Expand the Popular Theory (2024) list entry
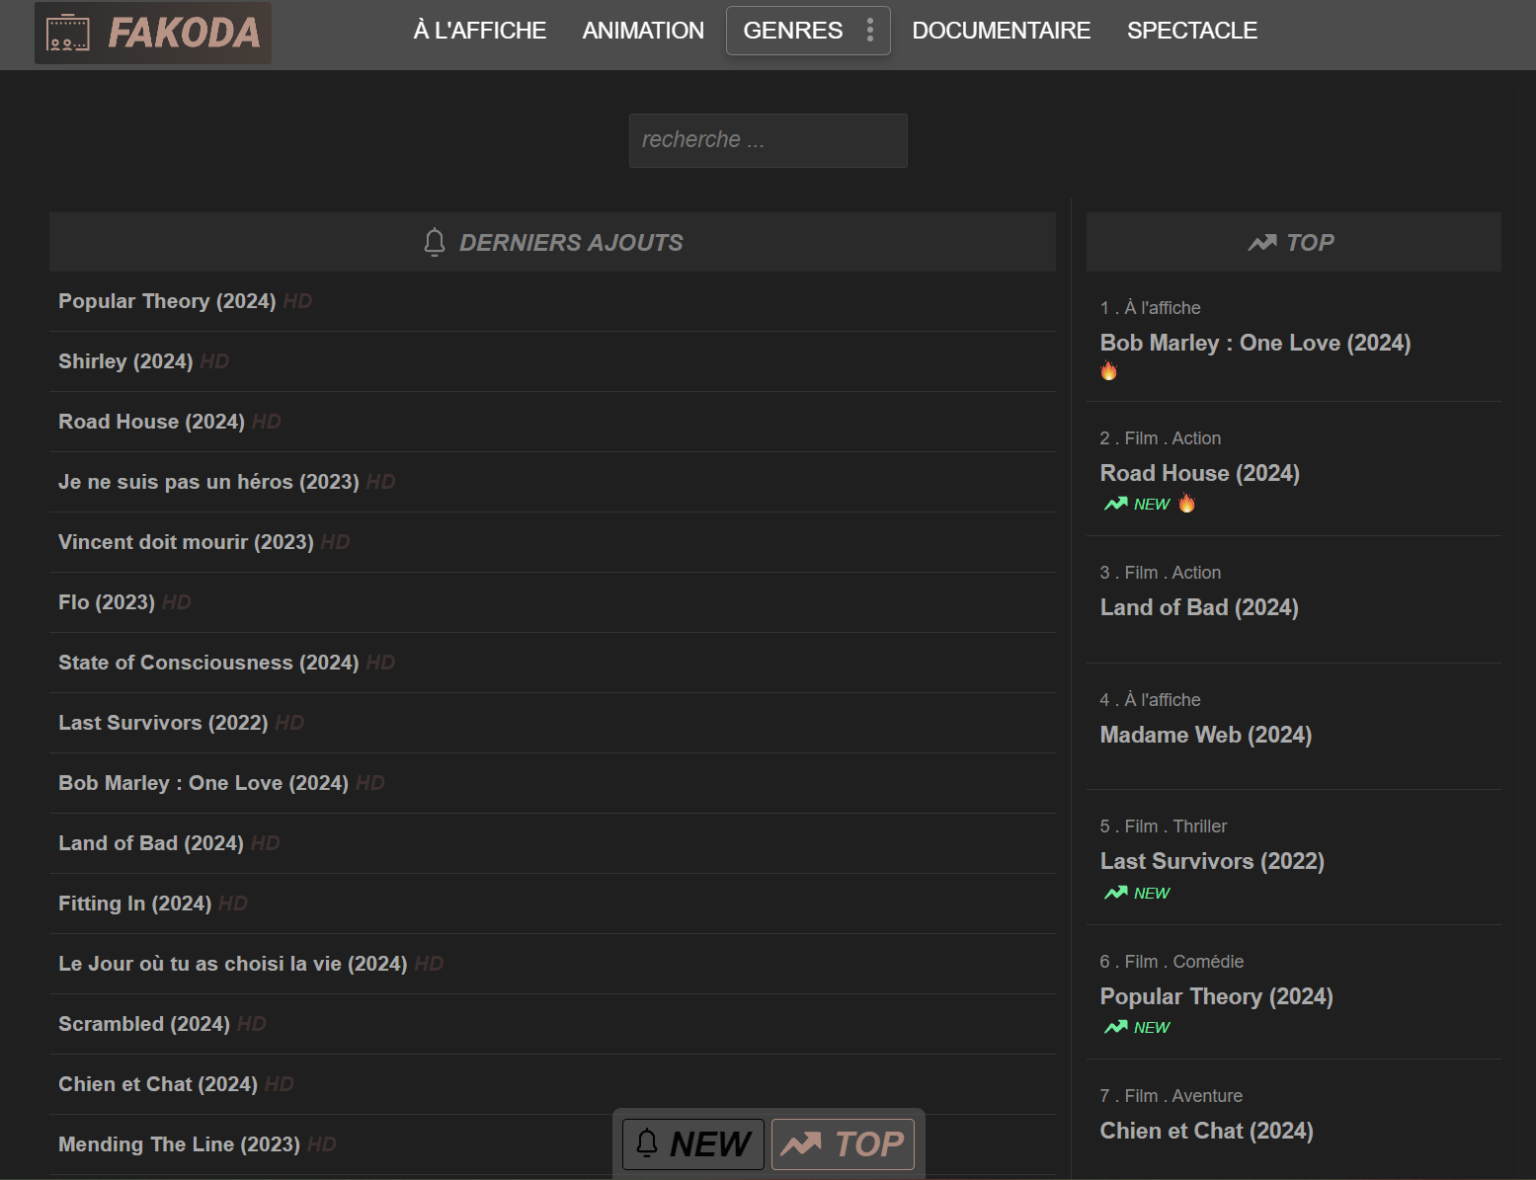 pyautogui.click(x=167, y=301)
